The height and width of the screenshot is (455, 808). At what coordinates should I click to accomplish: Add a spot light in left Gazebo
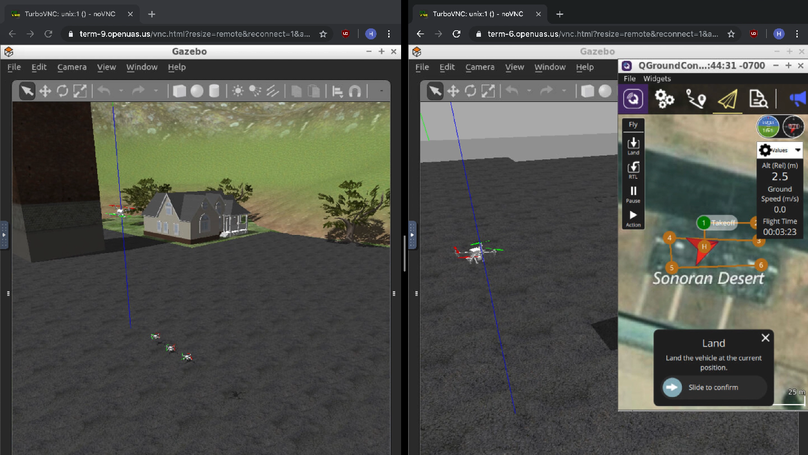tap(255, 91)
